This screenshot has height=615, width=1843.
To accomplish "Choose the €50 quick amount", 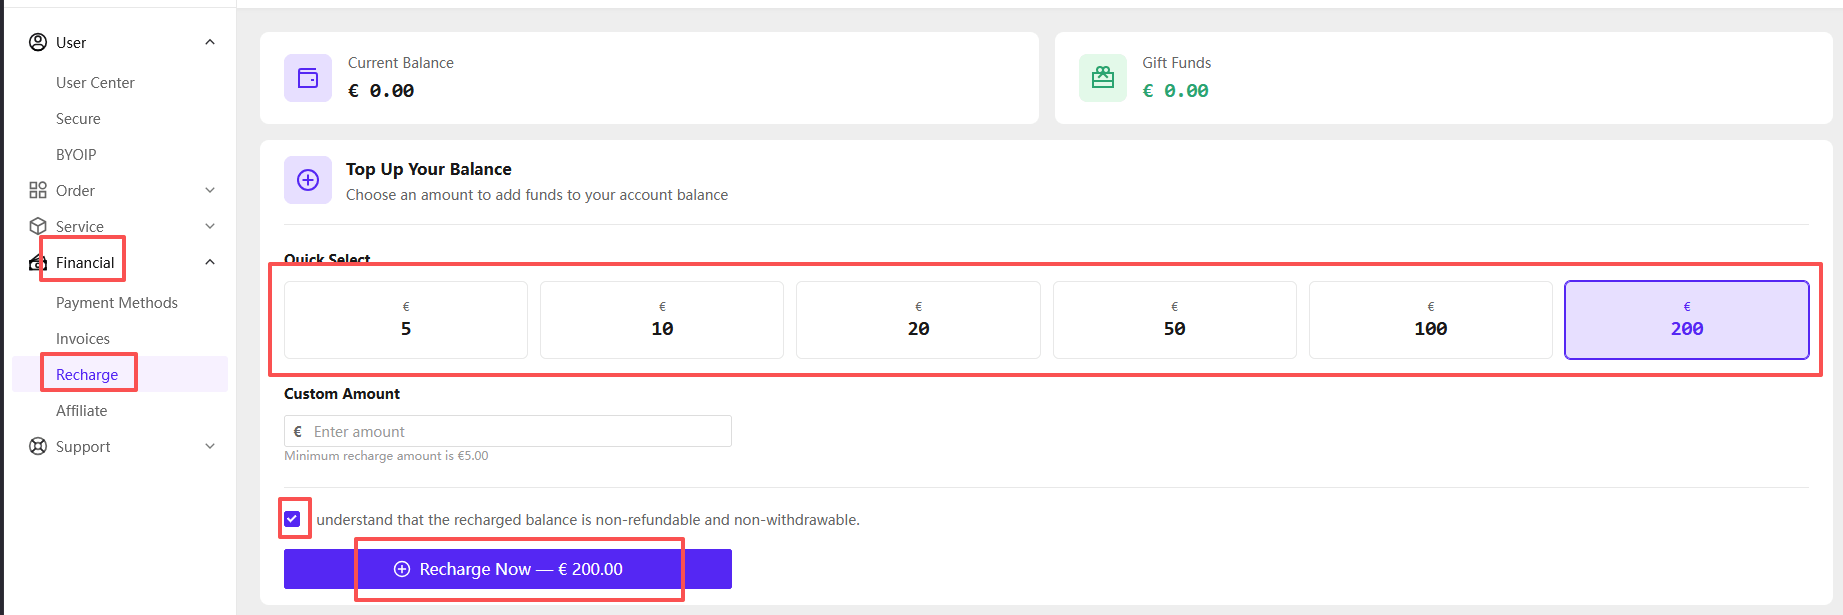I will point(1175,320).
